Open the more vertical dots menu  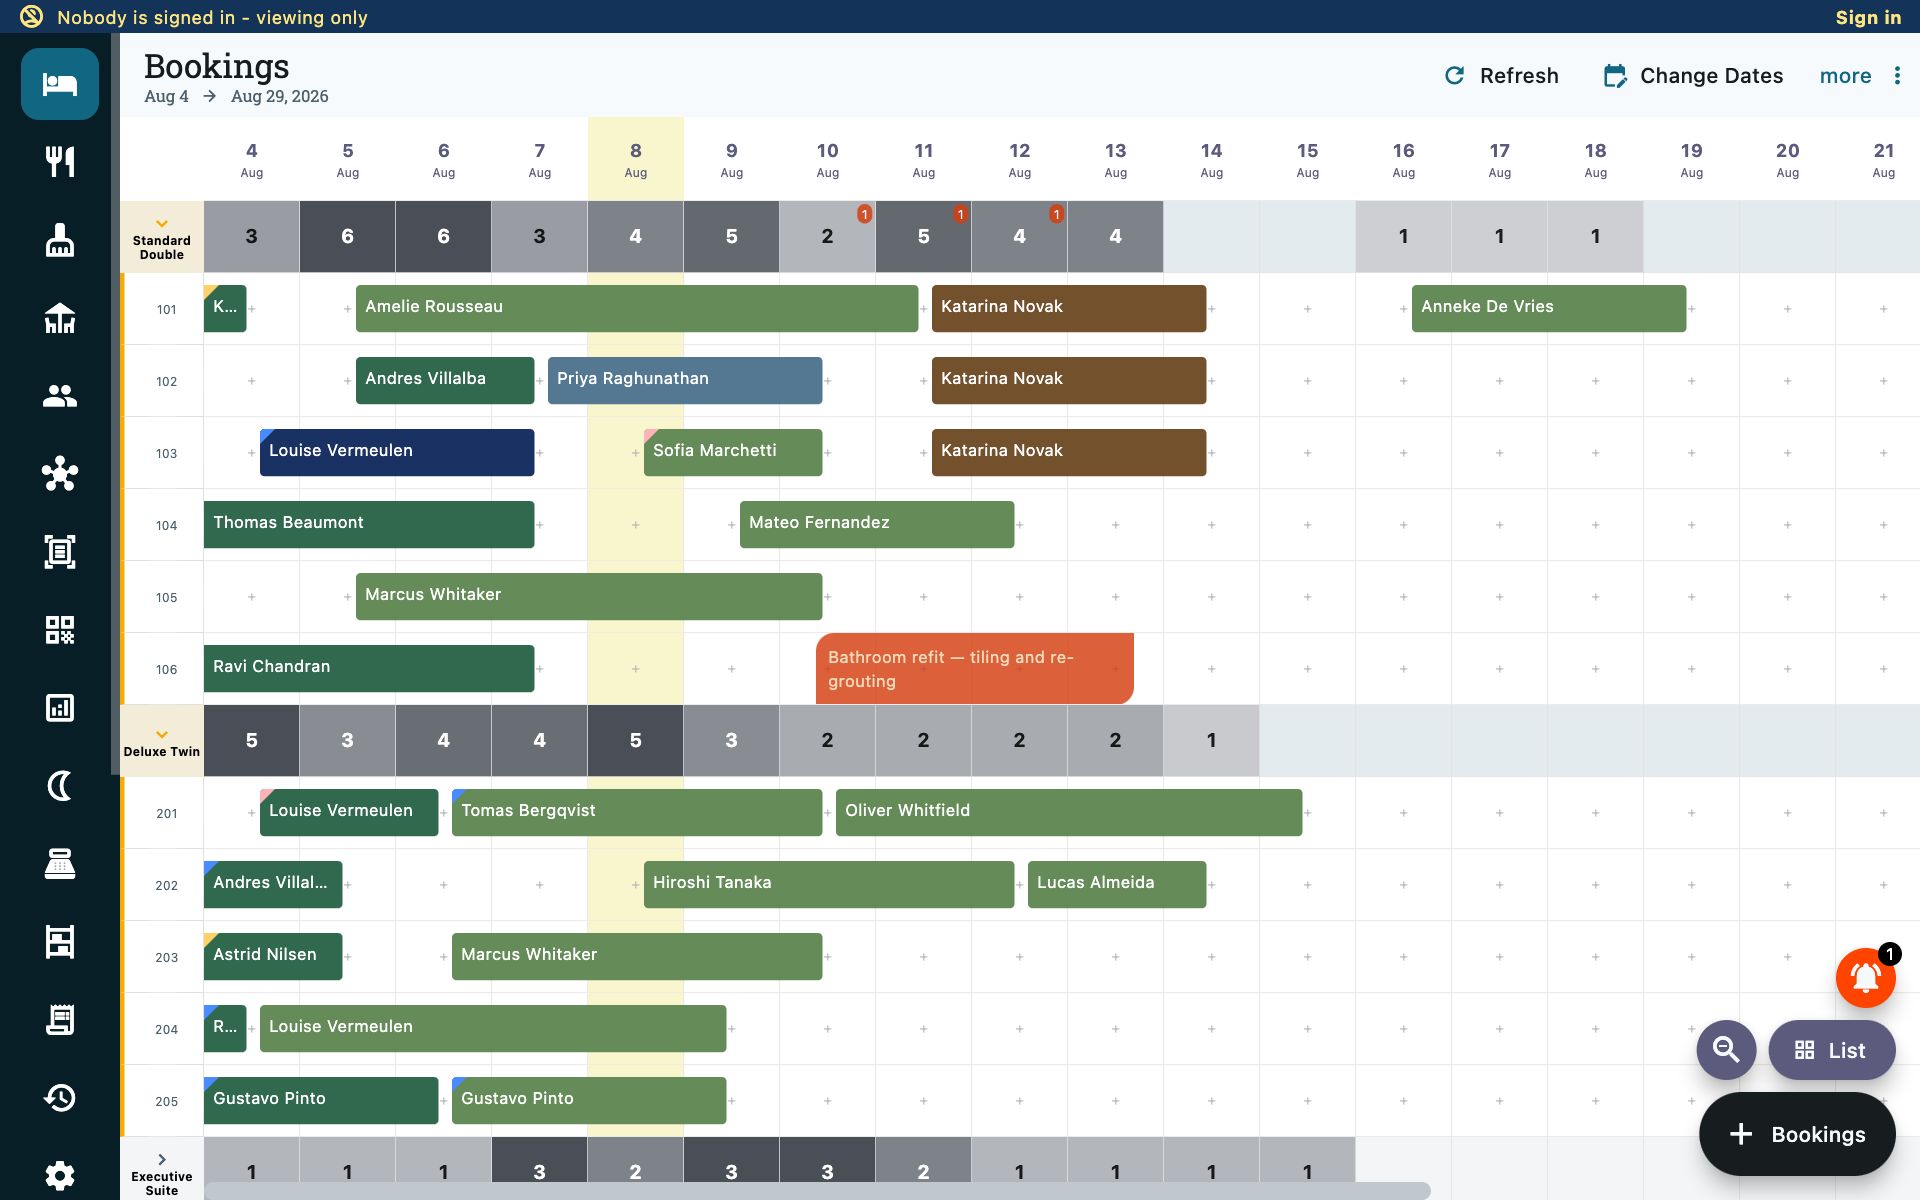pos(1897,76)
